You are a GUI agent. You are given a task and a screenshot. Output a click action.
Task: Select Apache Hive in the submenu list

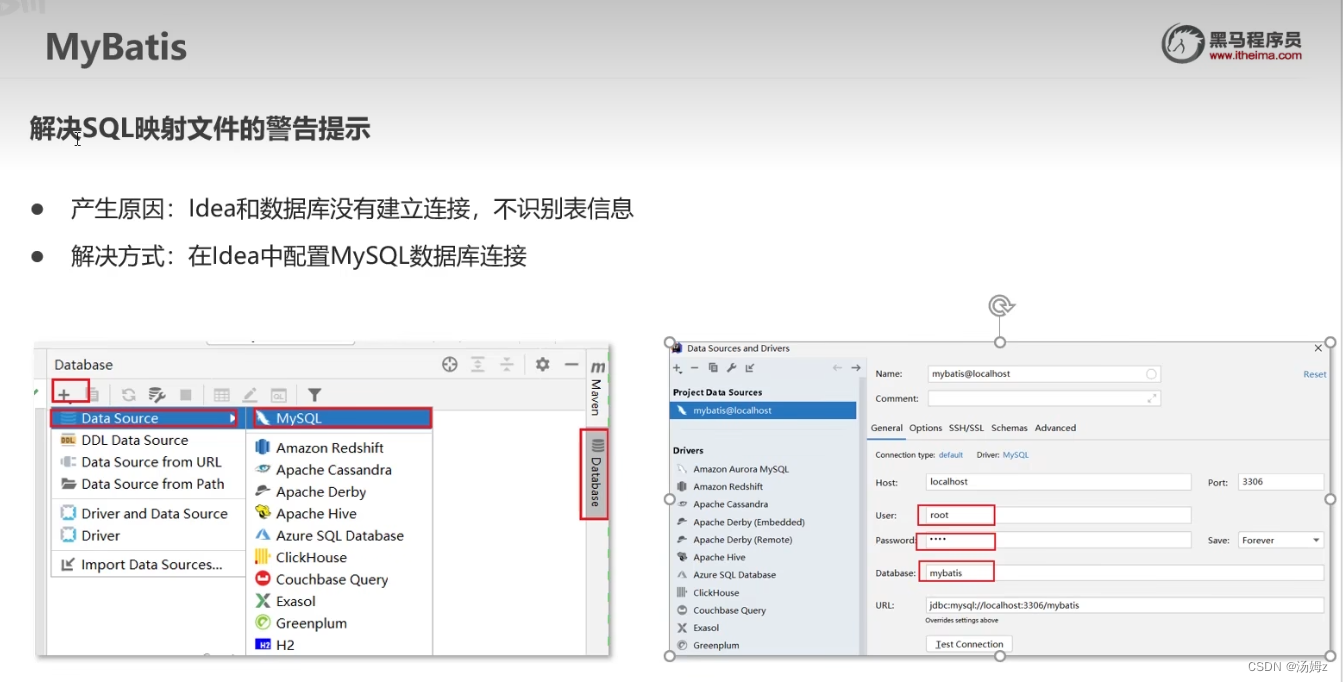(x=340, y=514)
